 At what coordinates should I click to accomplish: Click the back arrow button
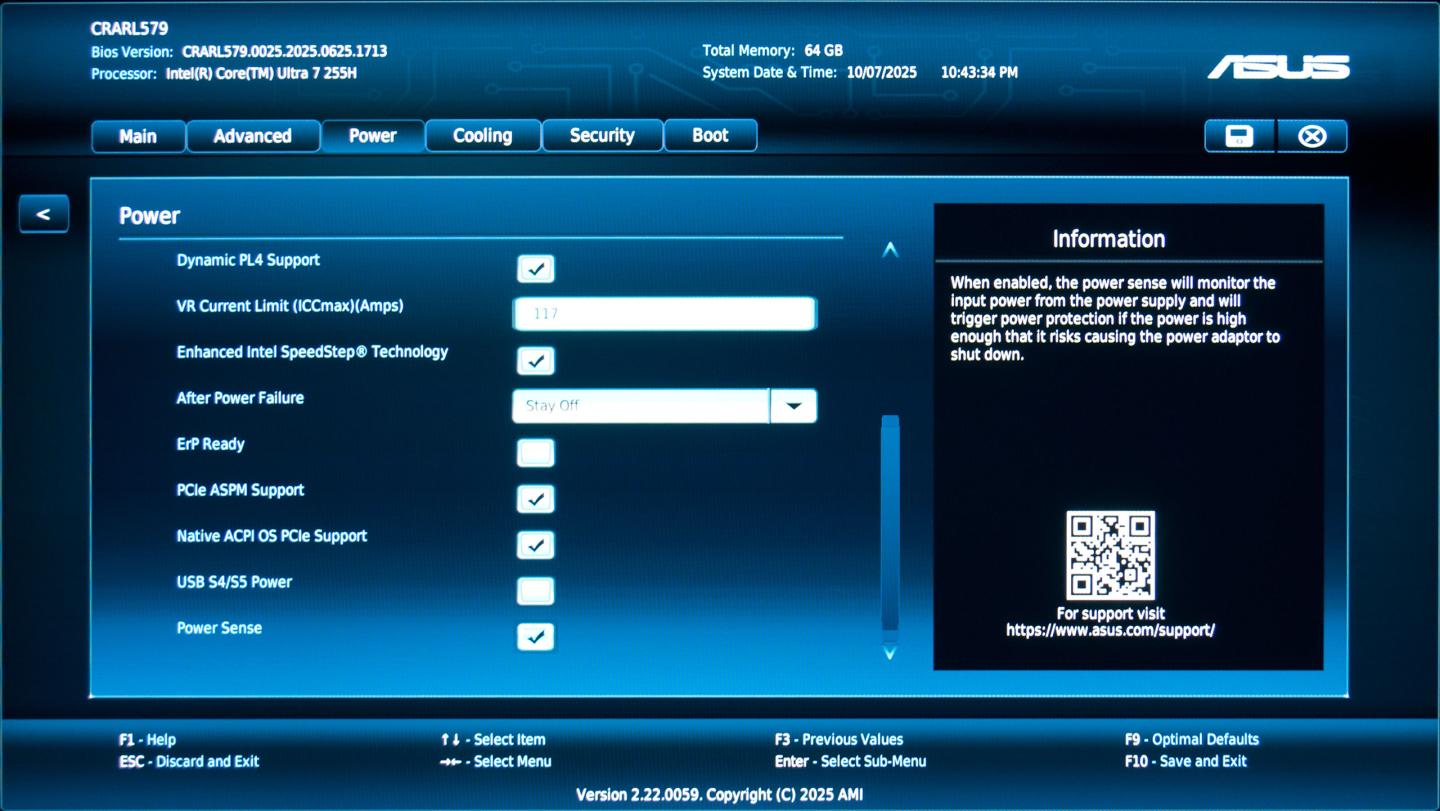tap(43, 214)
